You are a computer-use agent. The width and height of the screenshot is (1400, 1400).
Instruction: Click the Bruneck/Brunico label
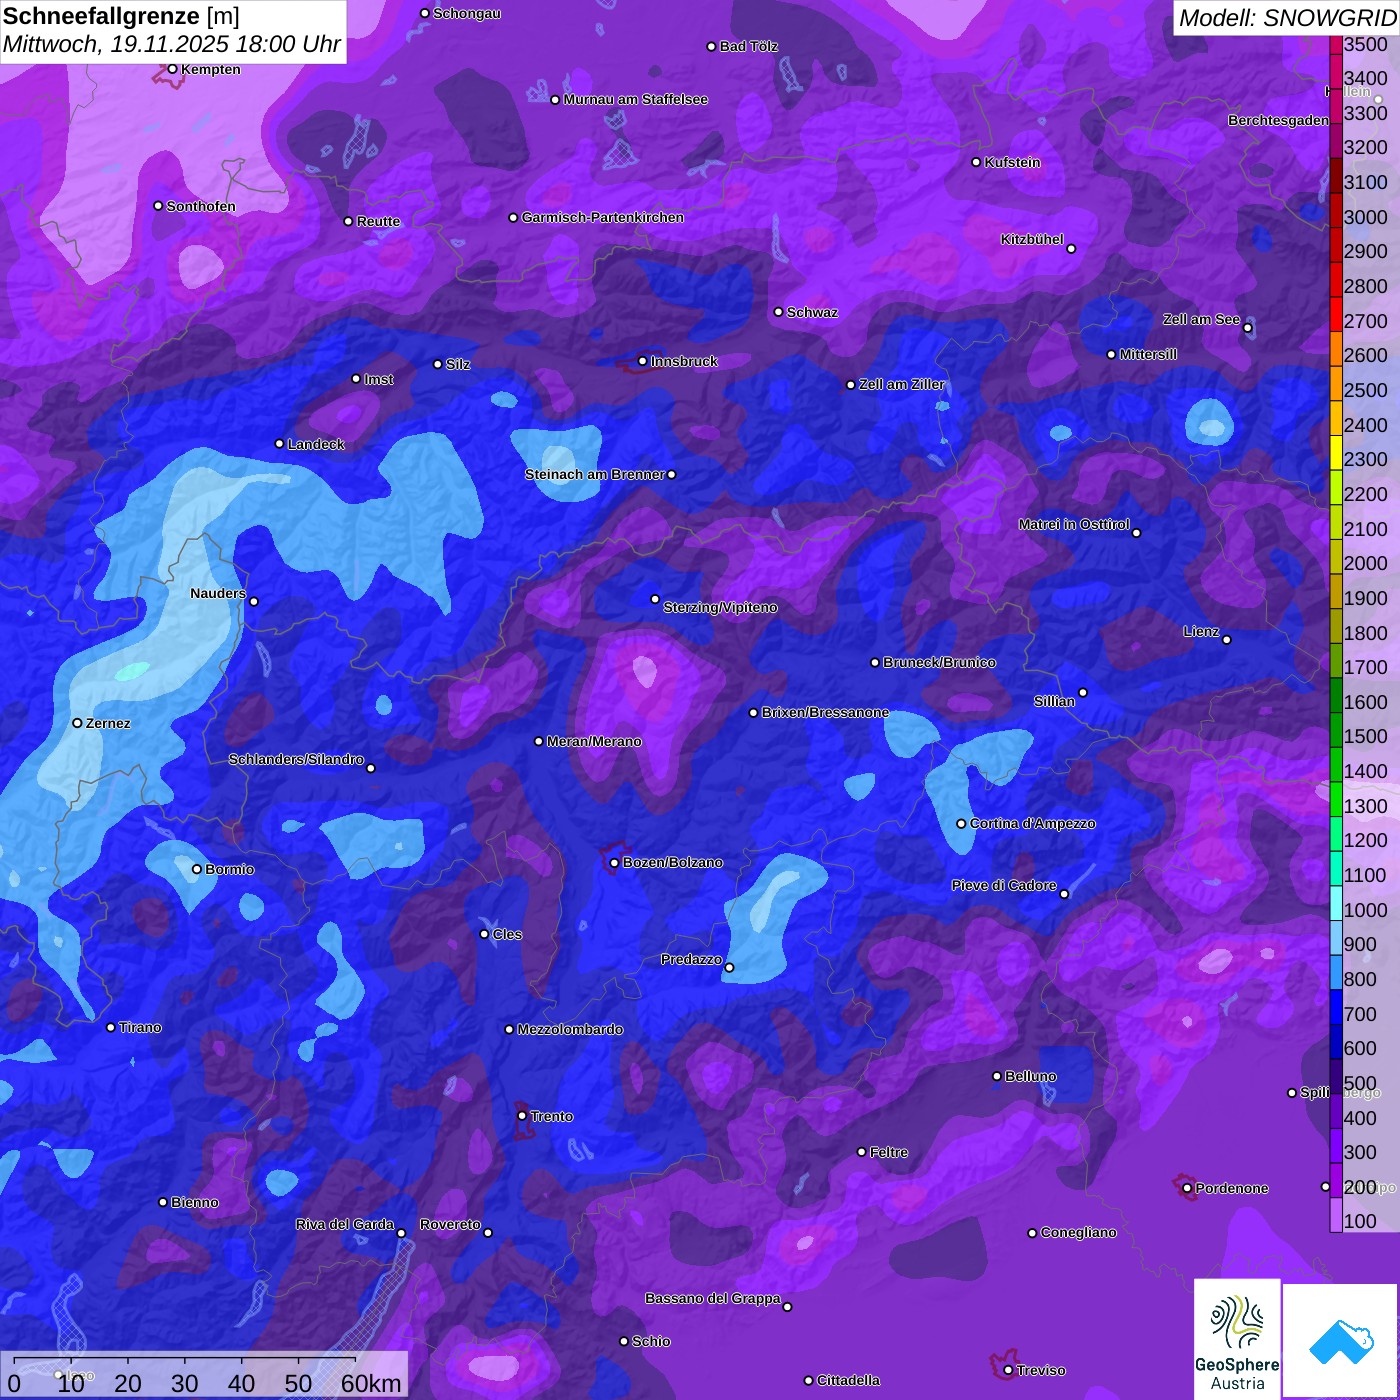click(x=939, y=662)
